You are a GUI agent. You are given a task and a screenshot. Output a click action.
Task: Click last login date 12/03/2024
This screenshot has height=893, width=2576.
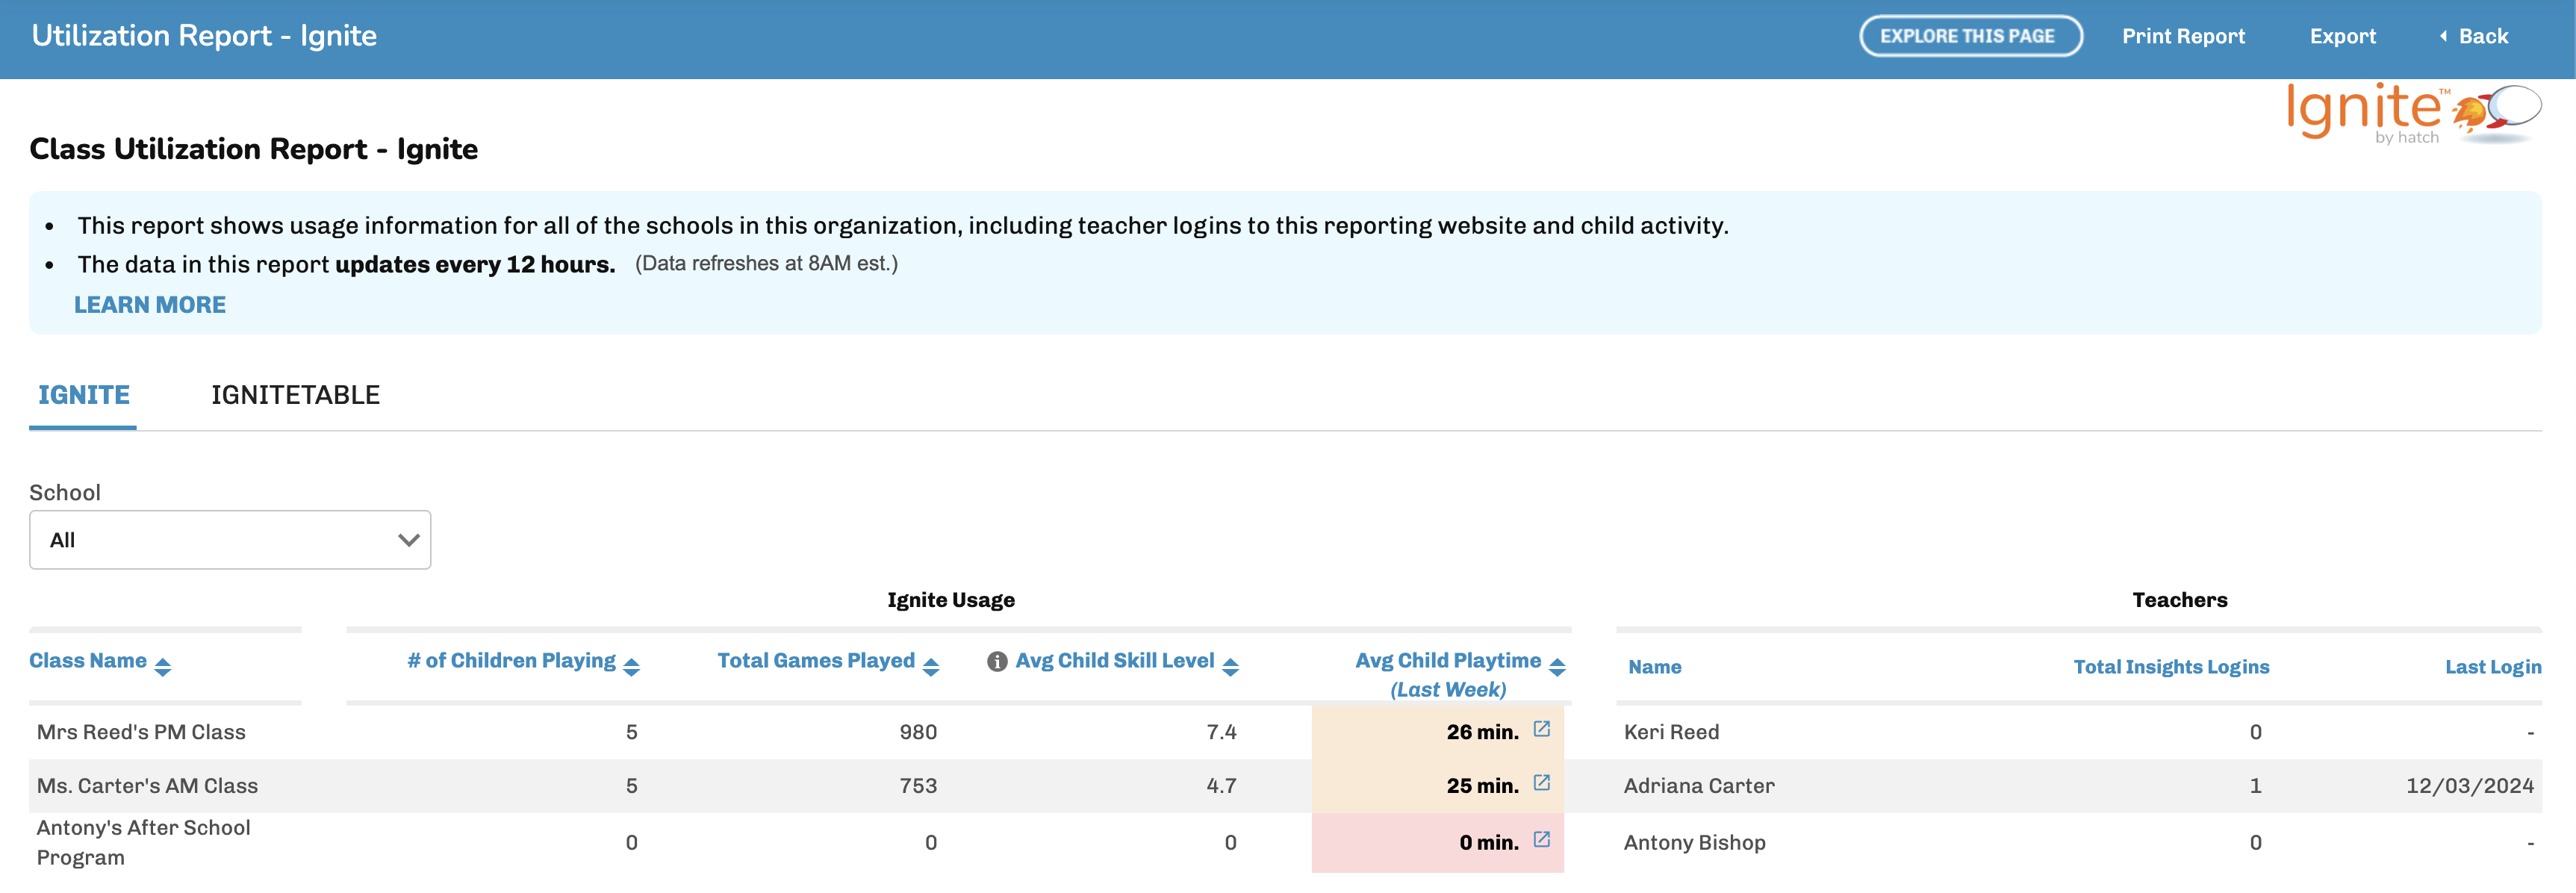click(x=2469, y=786)
